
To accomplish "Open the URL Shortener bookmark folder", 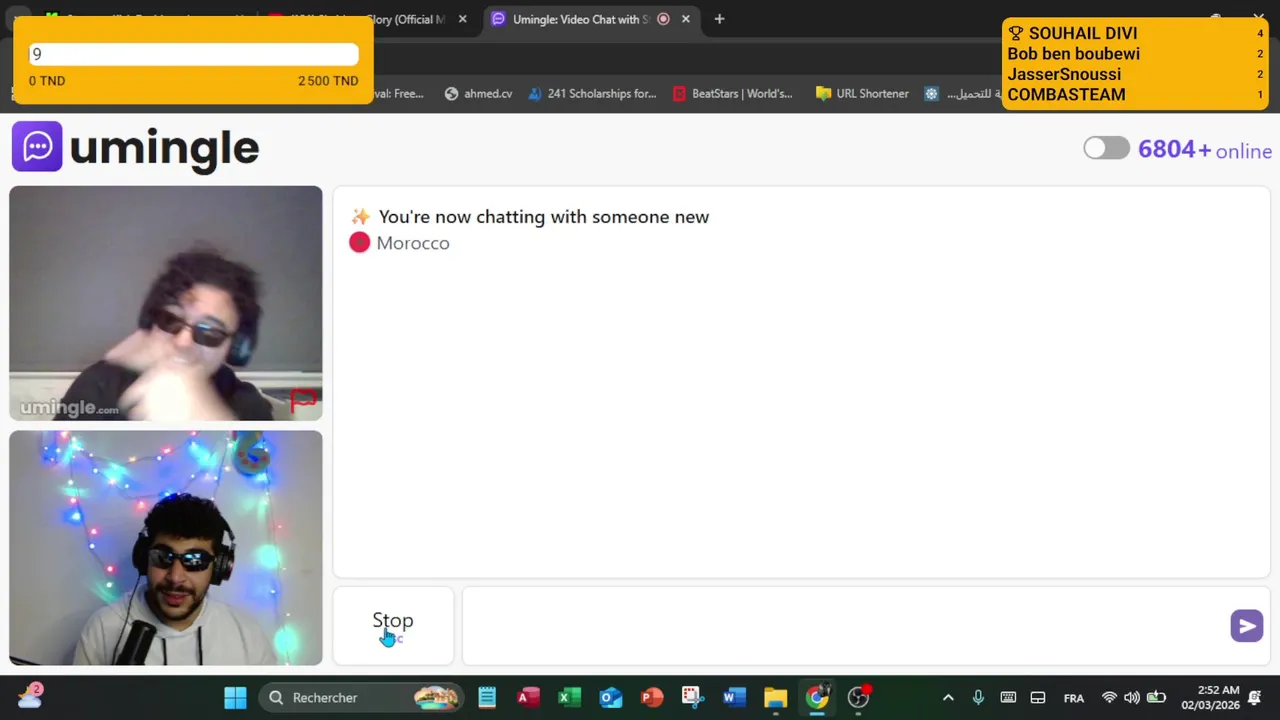I will pyautogui.click(x=862, y=93).
